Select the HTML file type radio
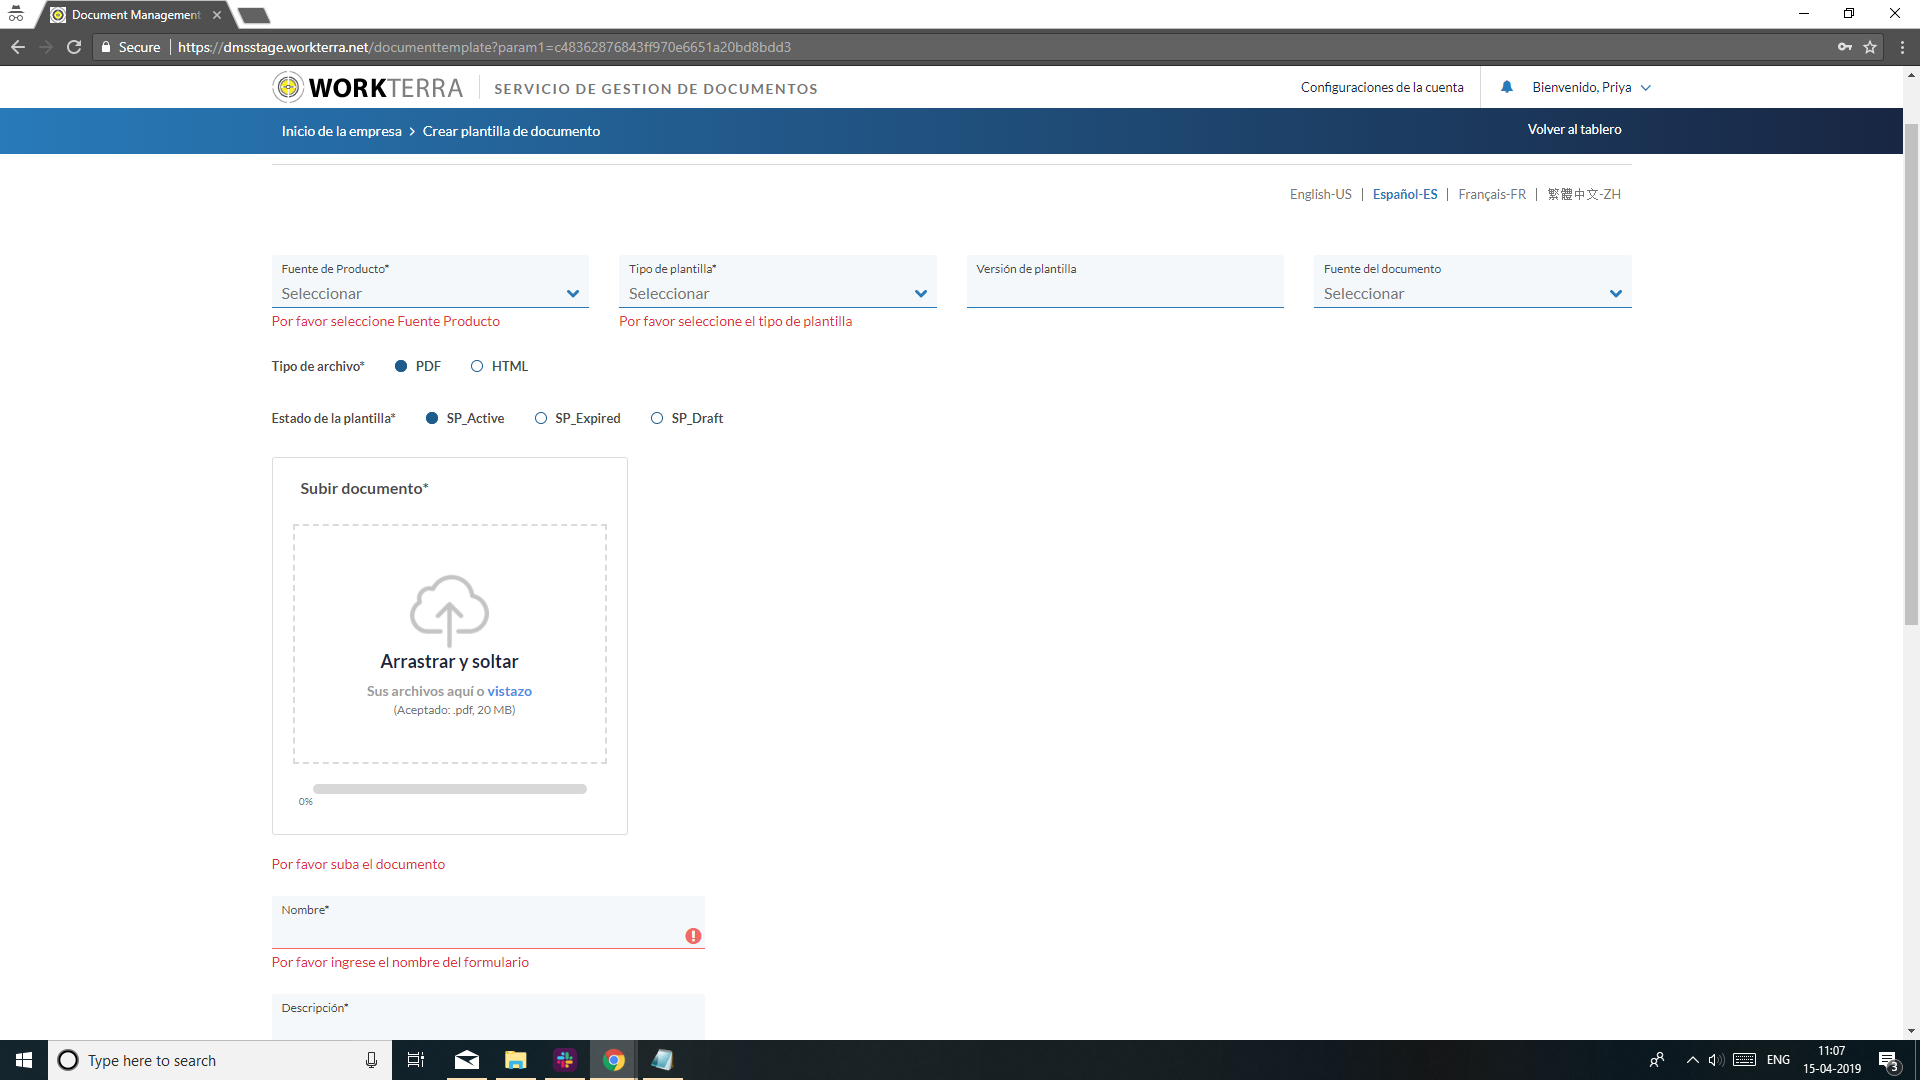The width and height of the screenshot is (1920, 1080). [x=477, y=366]
